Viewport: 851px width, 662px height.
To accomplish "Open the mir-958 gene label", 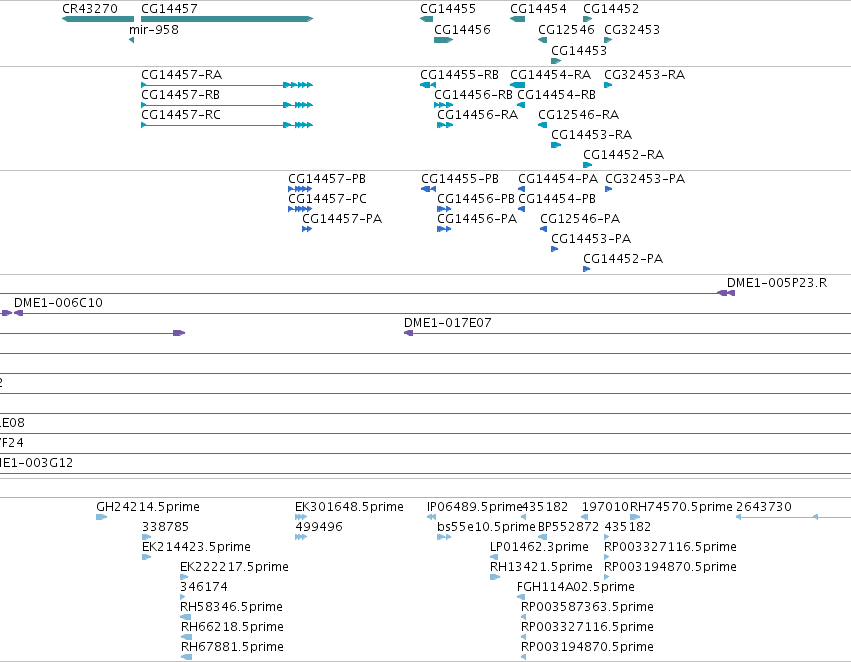I will tap(154, 30).
